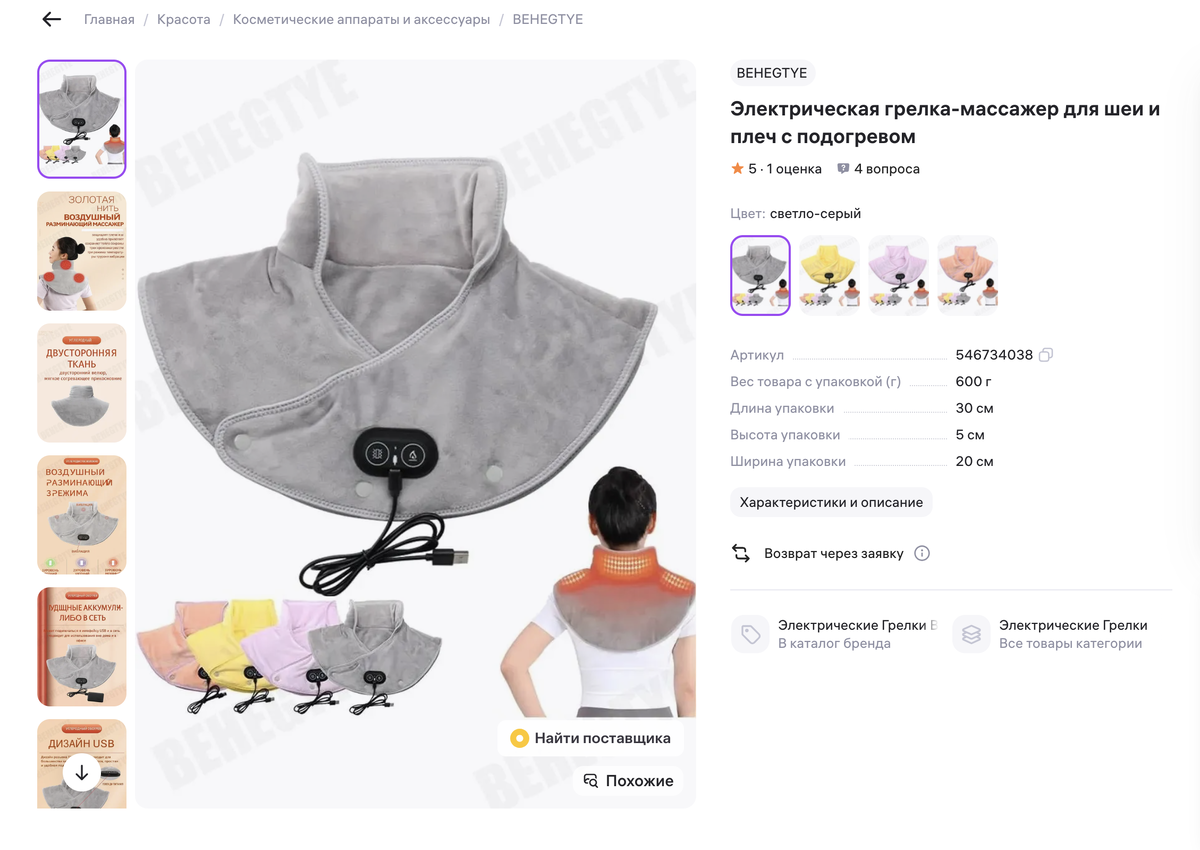Open brand catalog tag icon

pyautogui.click(x=750, y=634)
